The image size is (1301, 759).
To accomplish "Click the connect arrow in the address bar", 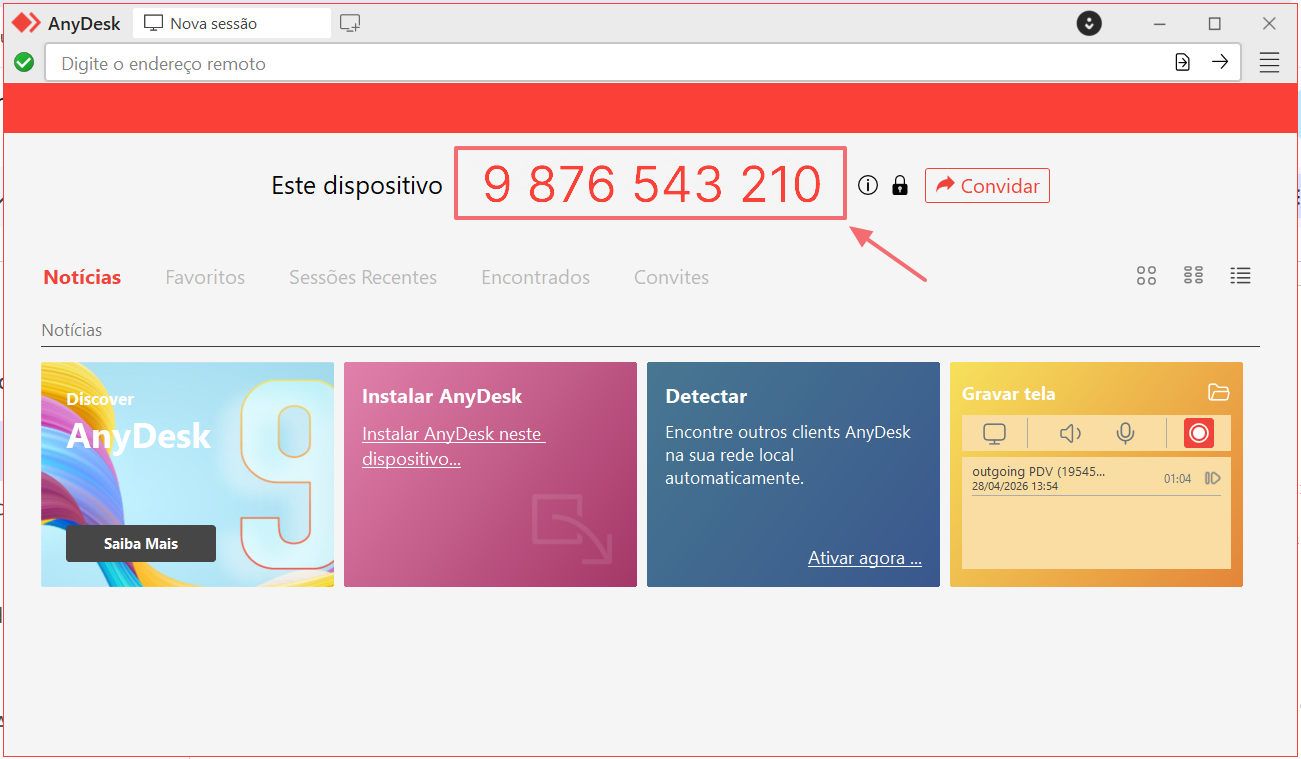I will [x=1220, y=62].
